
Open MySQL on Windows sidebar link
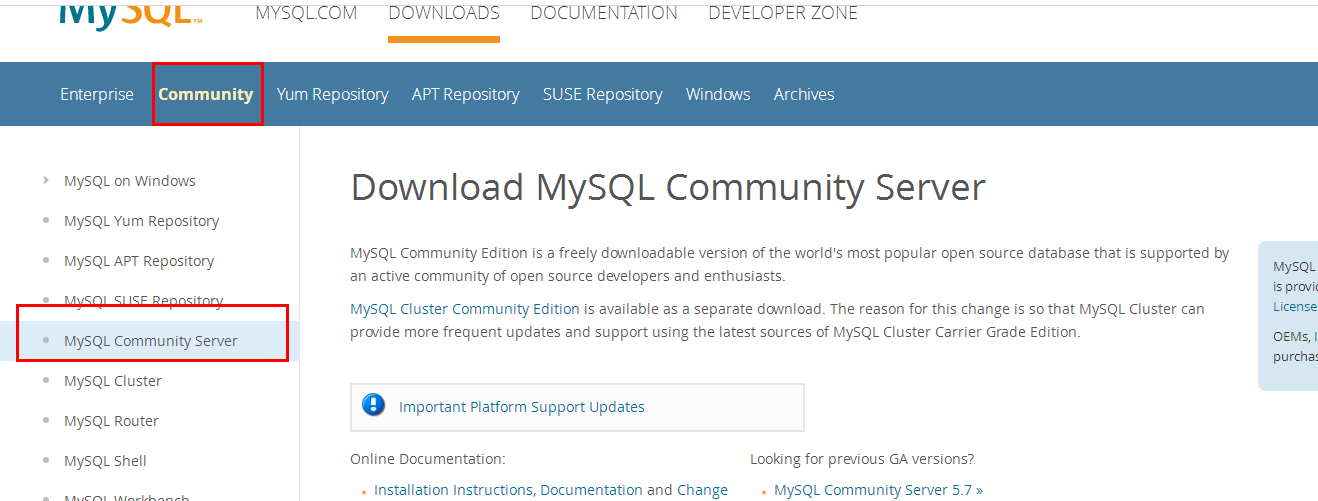(x=130, y=181)
